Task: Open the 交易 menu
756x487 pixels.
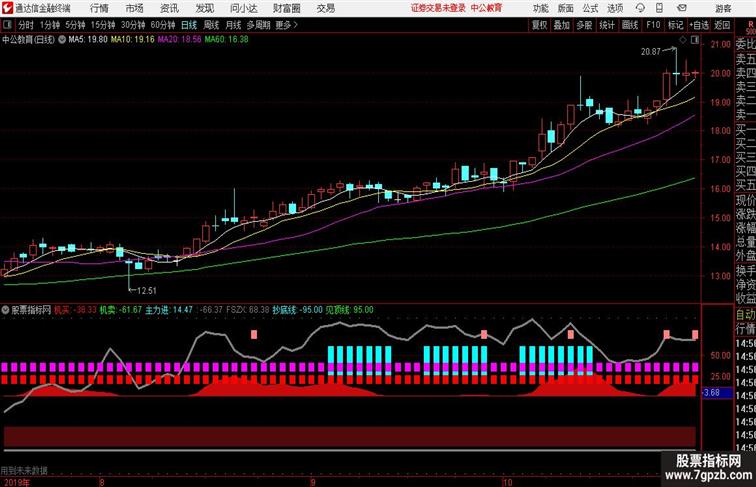Action: (x=325, y=8)
